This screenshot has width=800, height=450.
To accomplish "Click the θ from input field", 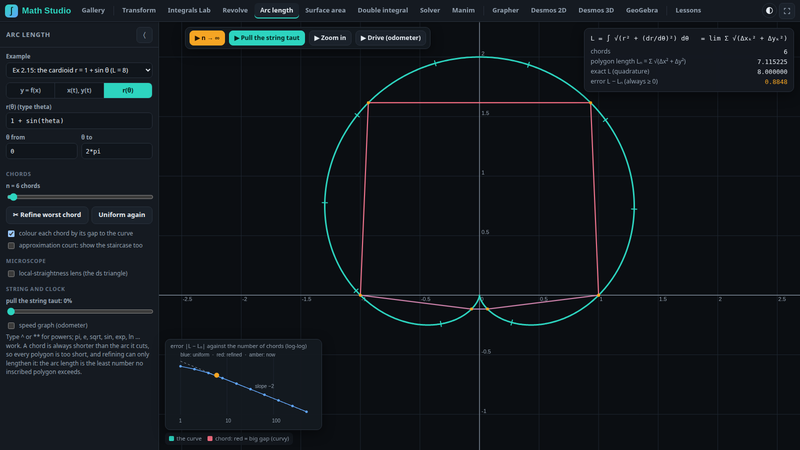I will tap(41, 151).
